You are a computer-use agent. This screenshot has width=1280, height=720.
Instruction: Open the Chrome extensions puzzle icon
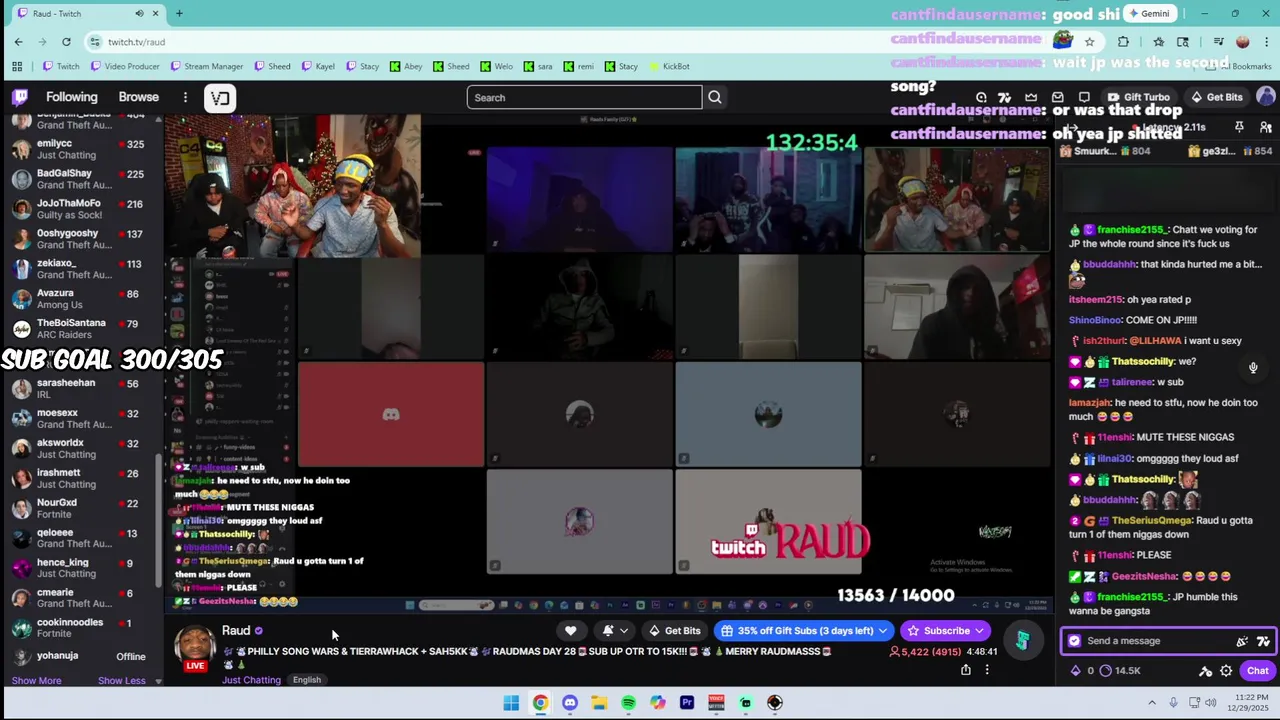pos(1123,42)
